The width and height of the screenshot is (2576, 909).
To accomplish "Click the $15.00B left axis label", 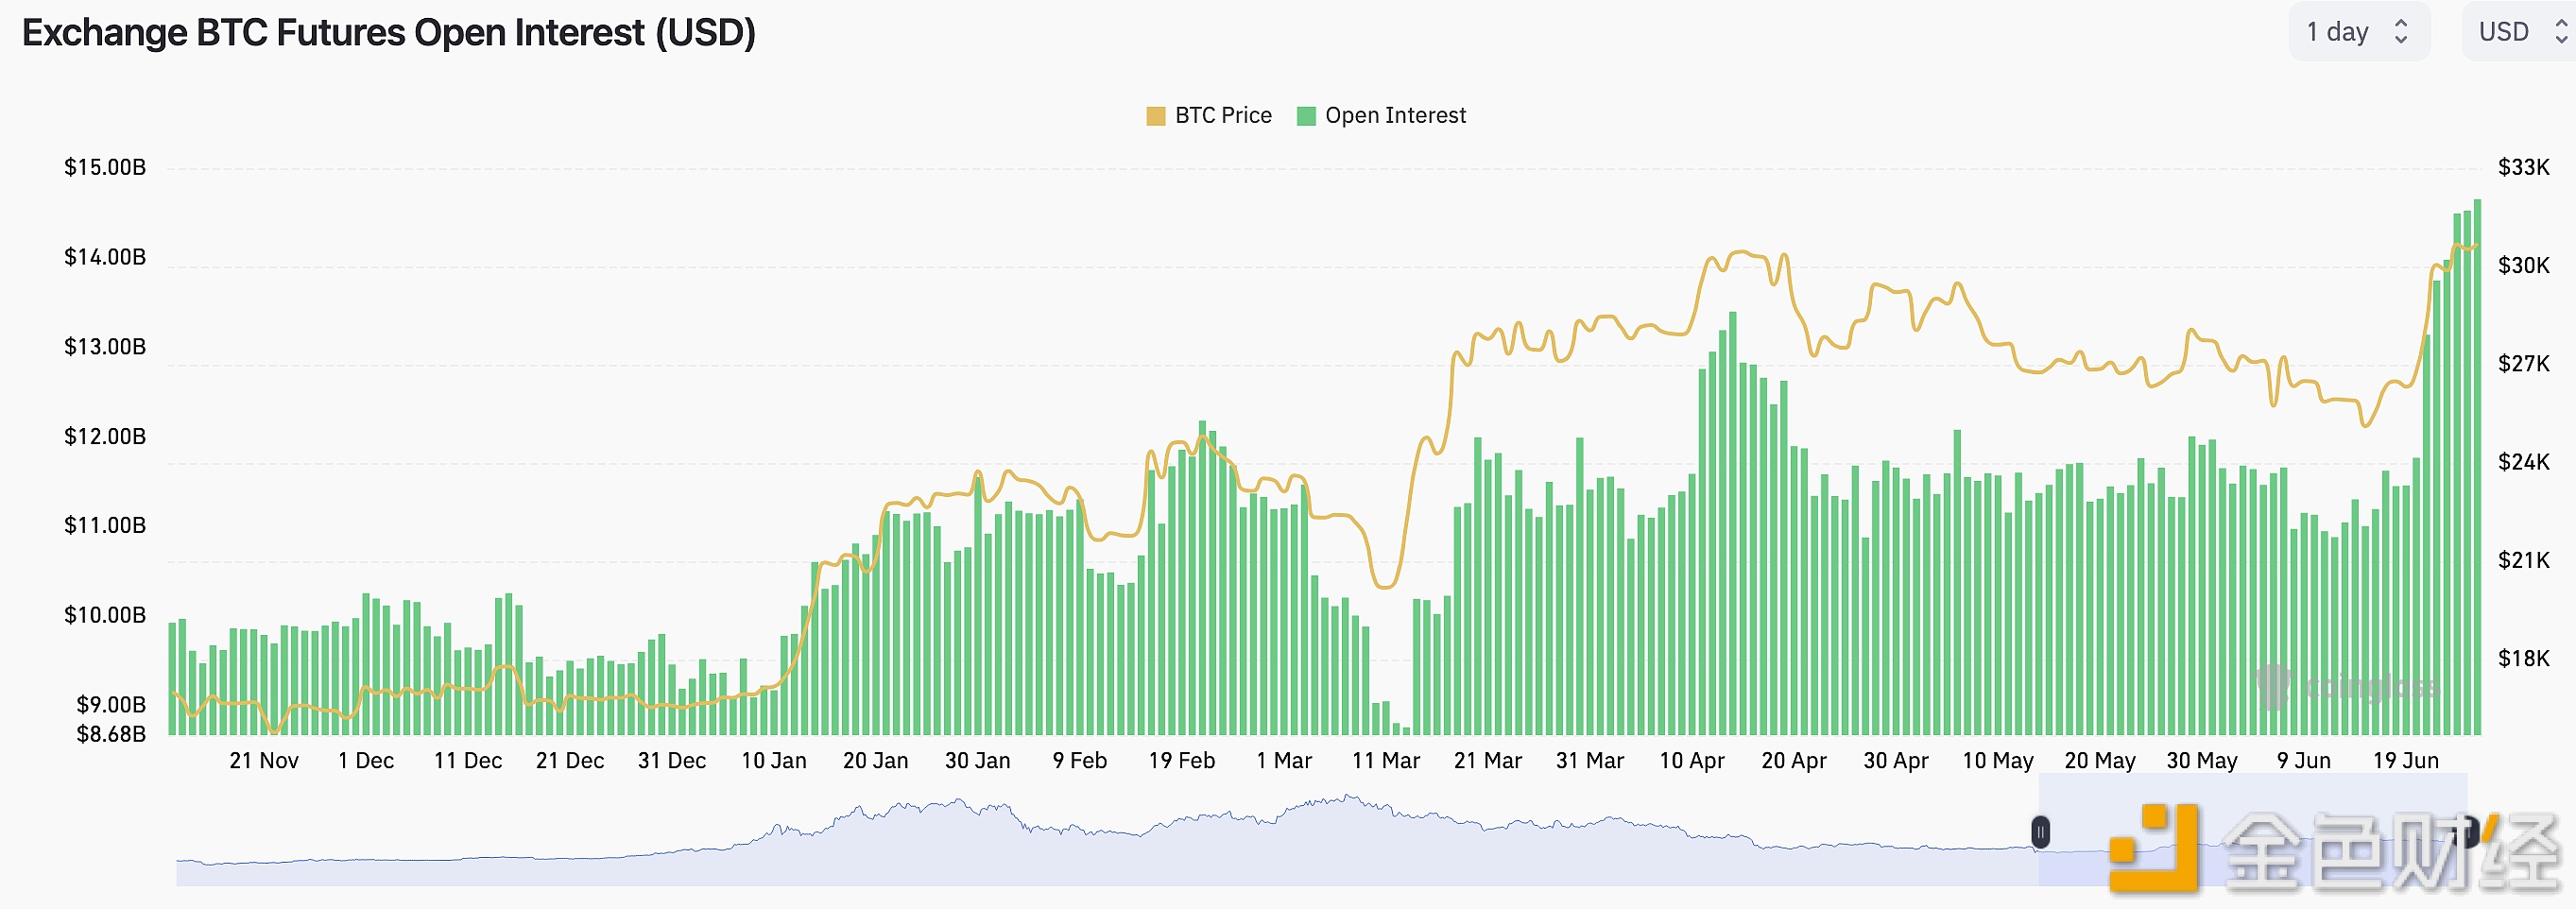I will [105, 167].
